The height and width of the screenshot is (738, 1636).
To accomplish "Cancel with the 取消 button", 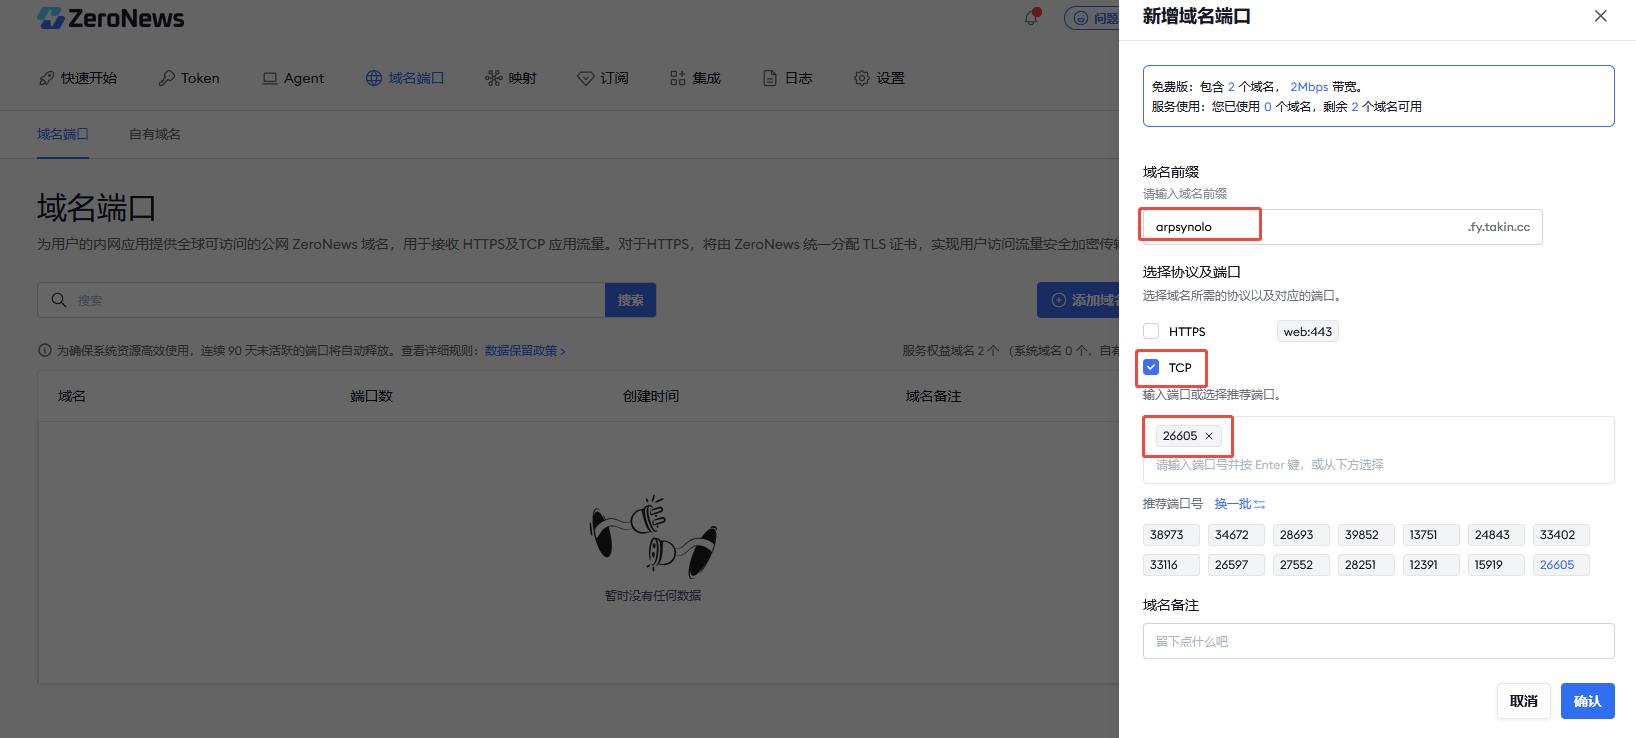I will pyautogui.click(x=1523, y=701).
